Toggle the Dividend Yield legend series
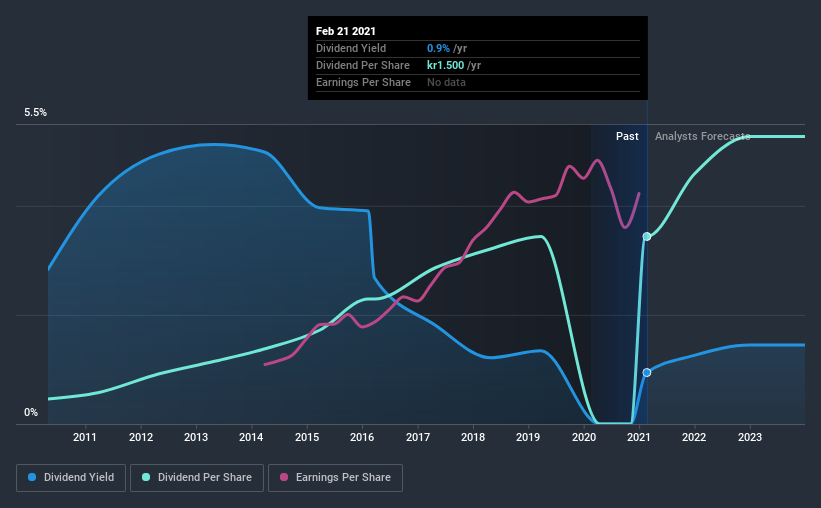Image resolution: width=821 pixels, height=508 pixels. (x=71, y=478)
